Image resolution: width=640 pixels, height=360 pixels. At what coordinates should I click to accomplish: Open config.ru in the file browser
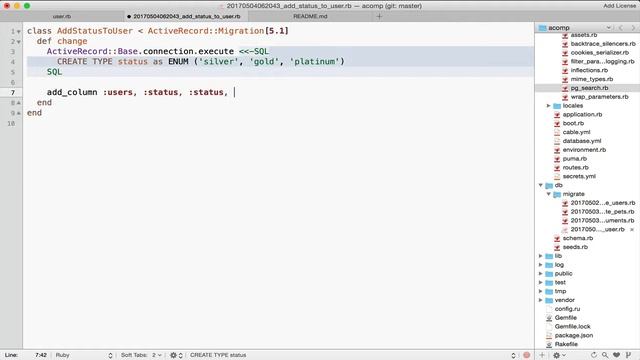pos(567,309)
